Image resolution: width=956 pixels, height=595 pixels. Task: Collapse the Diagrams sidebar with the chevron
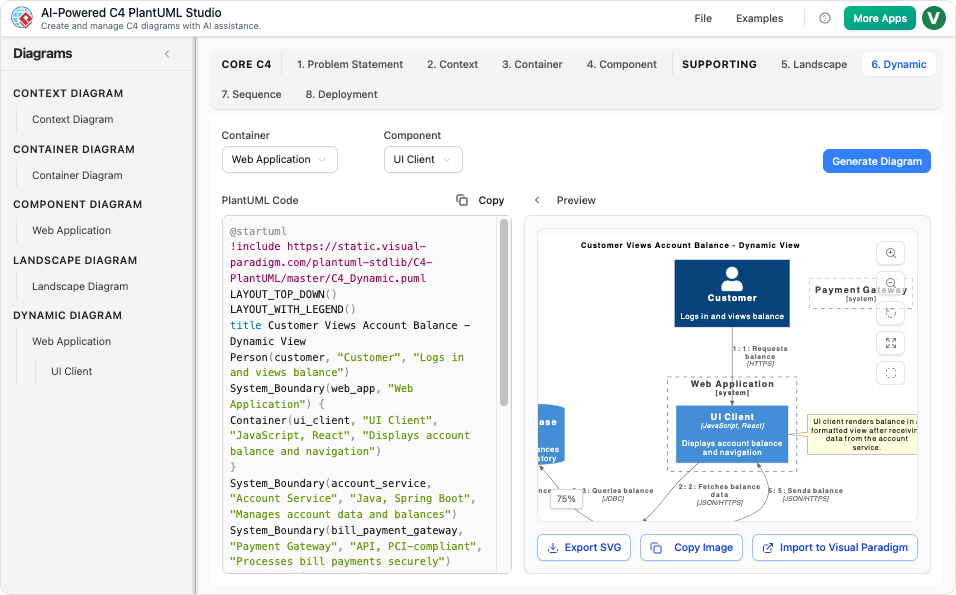[x=167, y=54]
